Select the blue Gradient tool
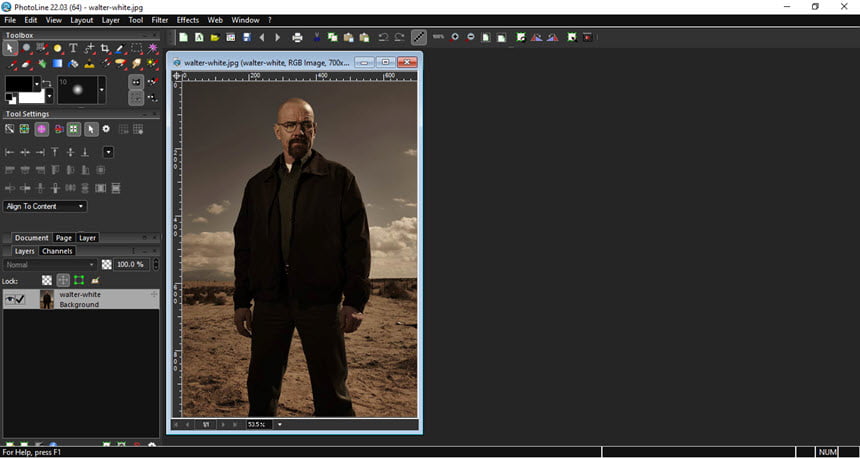 [x=58, y=64]
